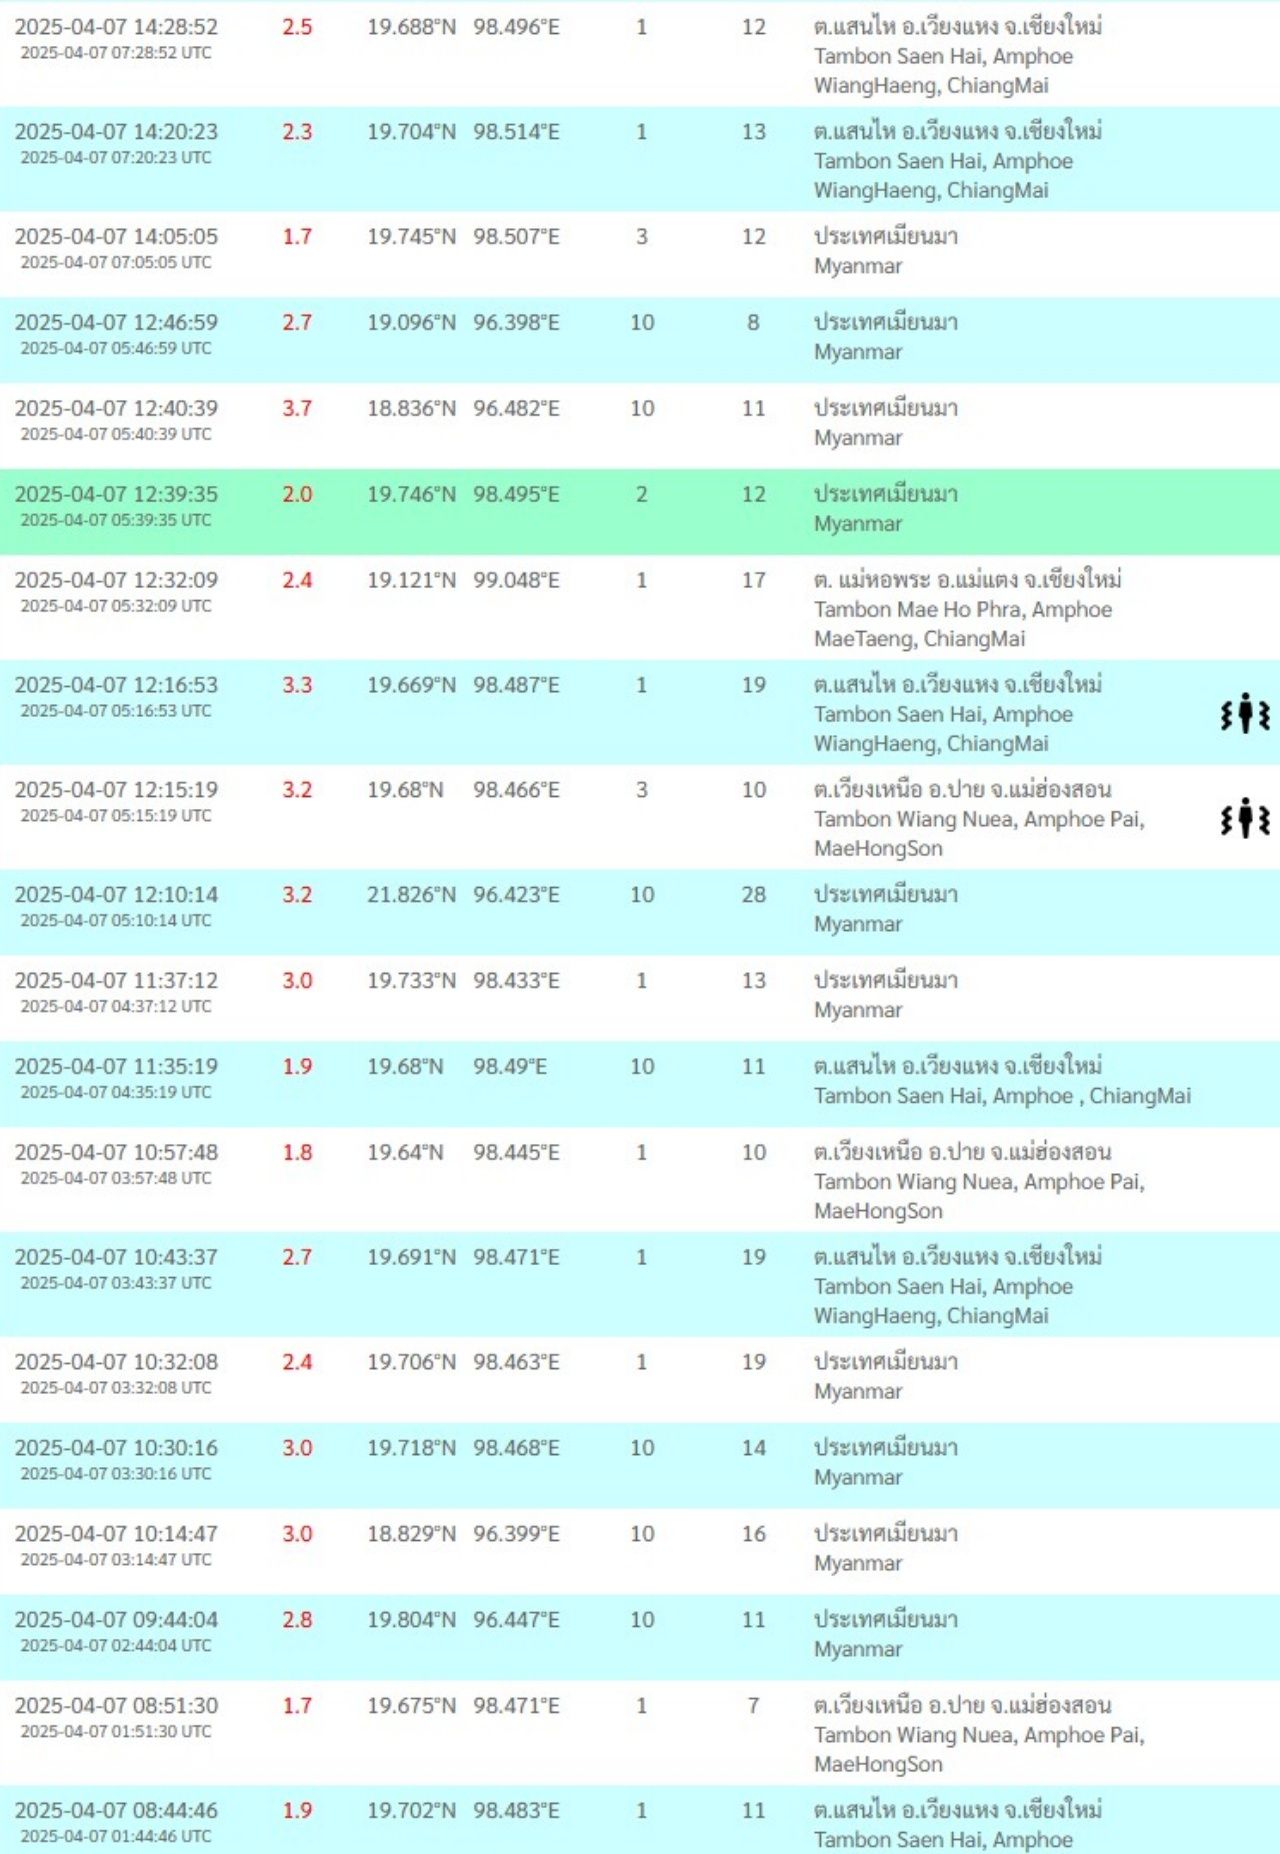Select latitude 19.804°N

[x=411, y=1622]
